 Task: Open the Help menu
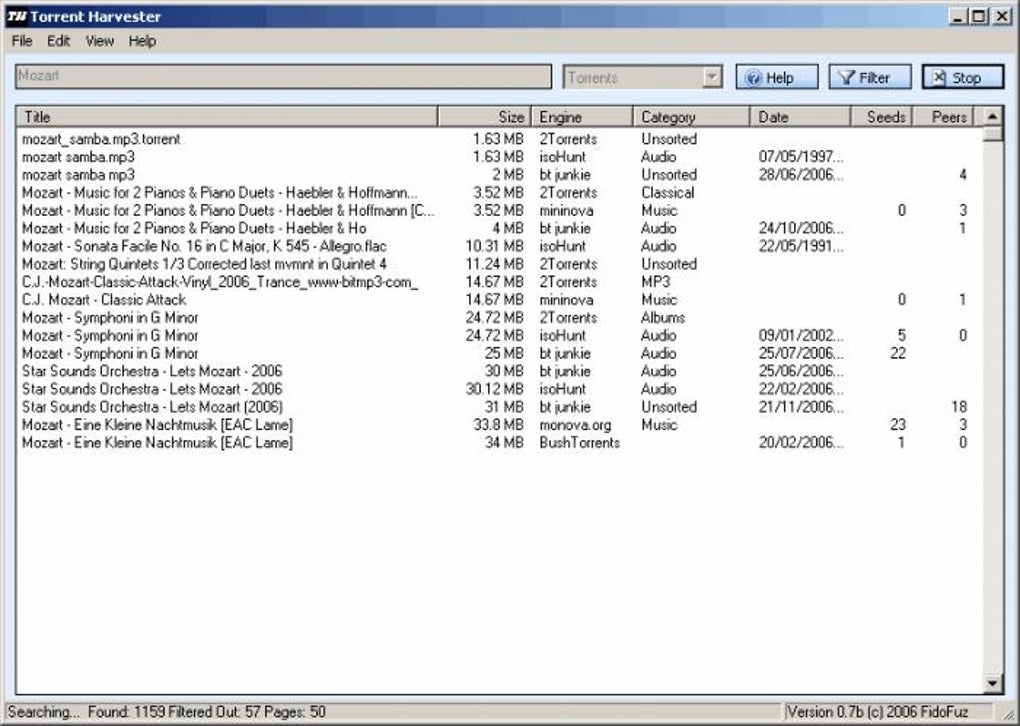pos(142,41)
